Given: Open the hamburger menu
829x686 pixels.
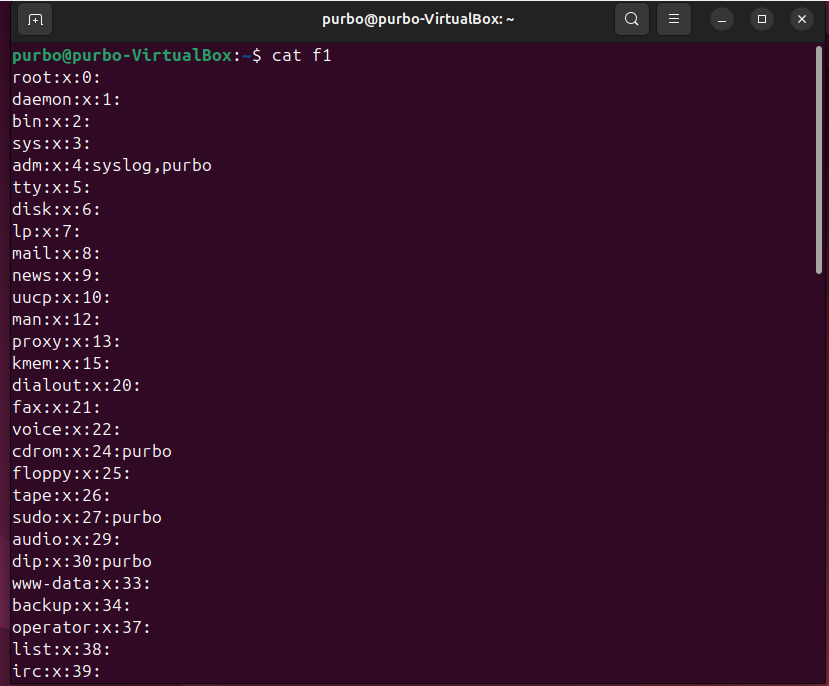Looking at the screenshot, I should [674, 20].
